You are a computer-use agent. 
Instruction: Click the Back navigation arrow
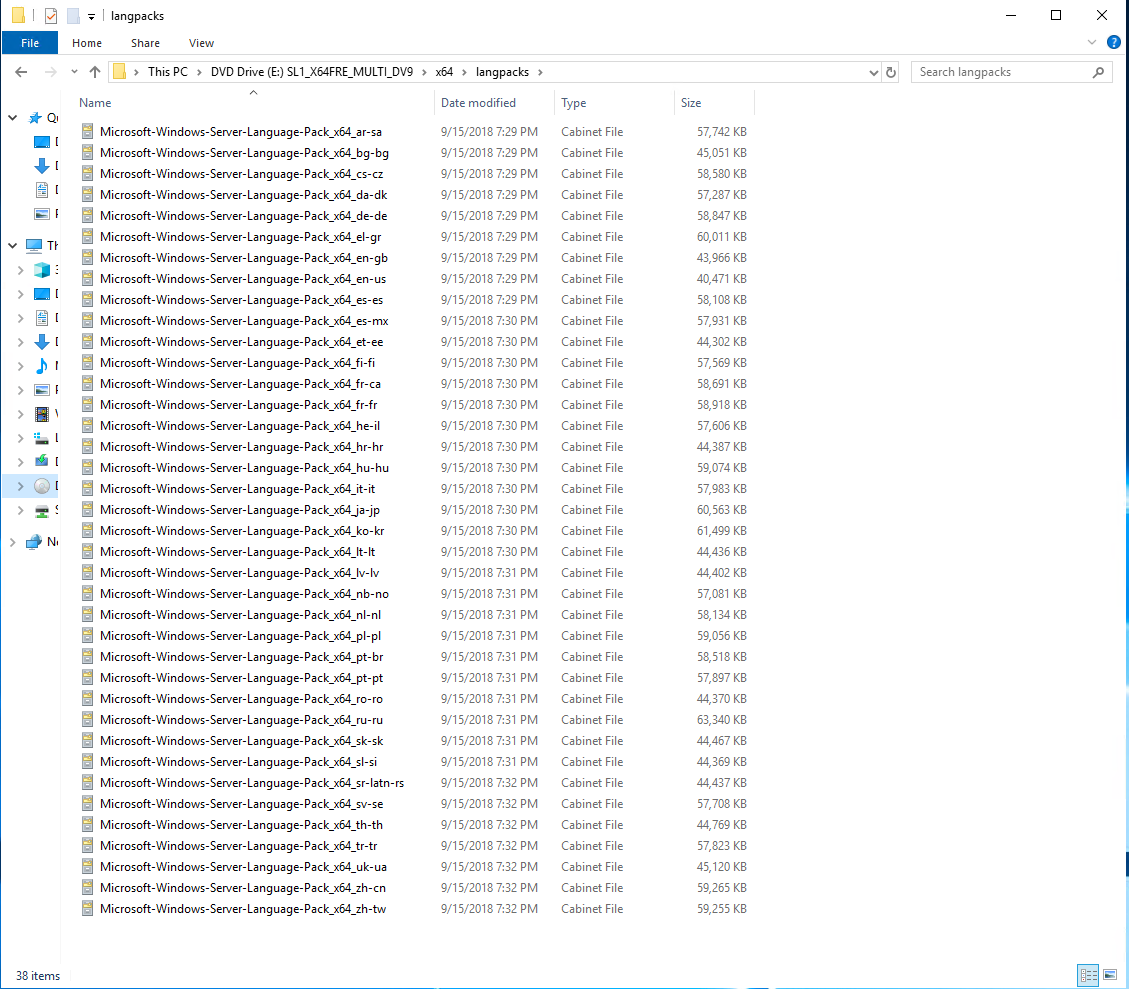tap(22, 72)
